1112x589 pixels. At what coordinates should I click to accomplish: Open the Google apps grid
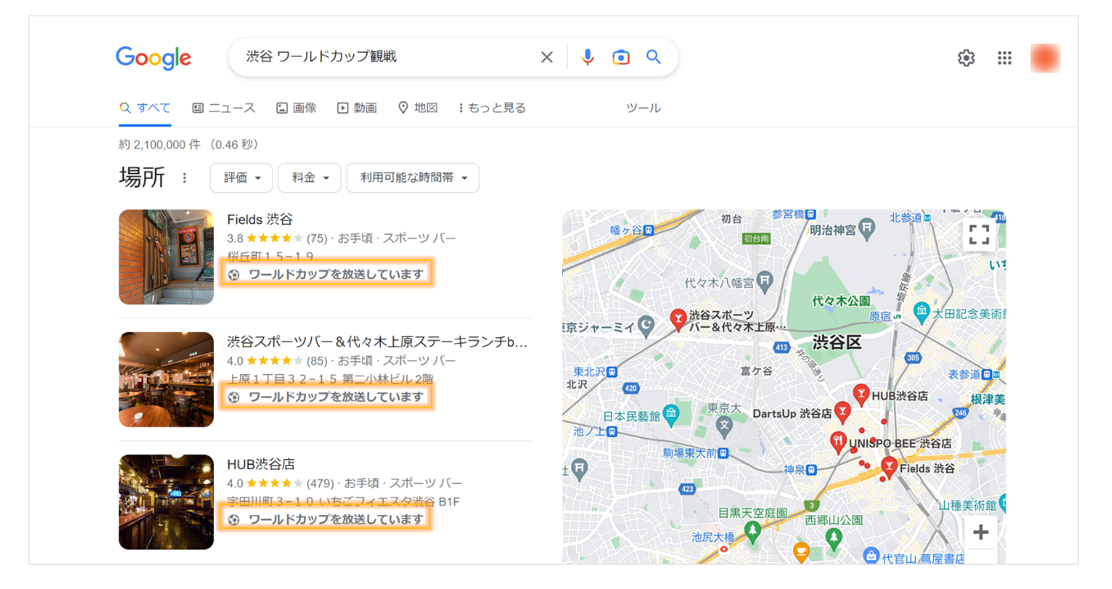coord(1004,58)
